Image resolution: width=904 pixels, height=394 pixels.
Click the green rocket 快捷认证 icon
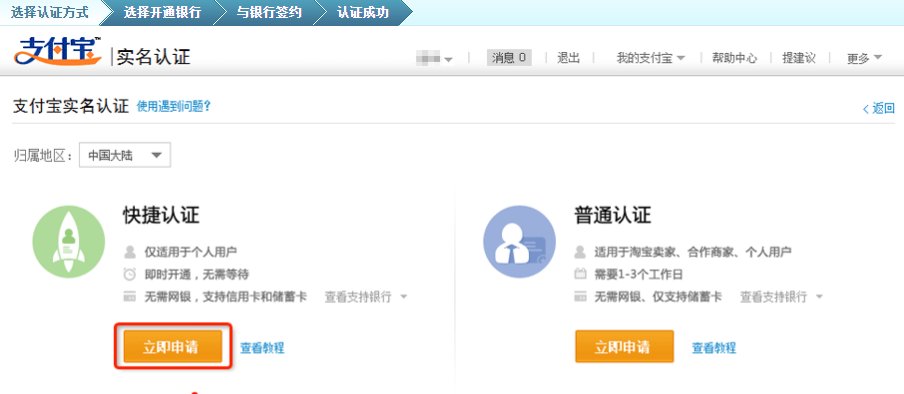coord(69,242)
